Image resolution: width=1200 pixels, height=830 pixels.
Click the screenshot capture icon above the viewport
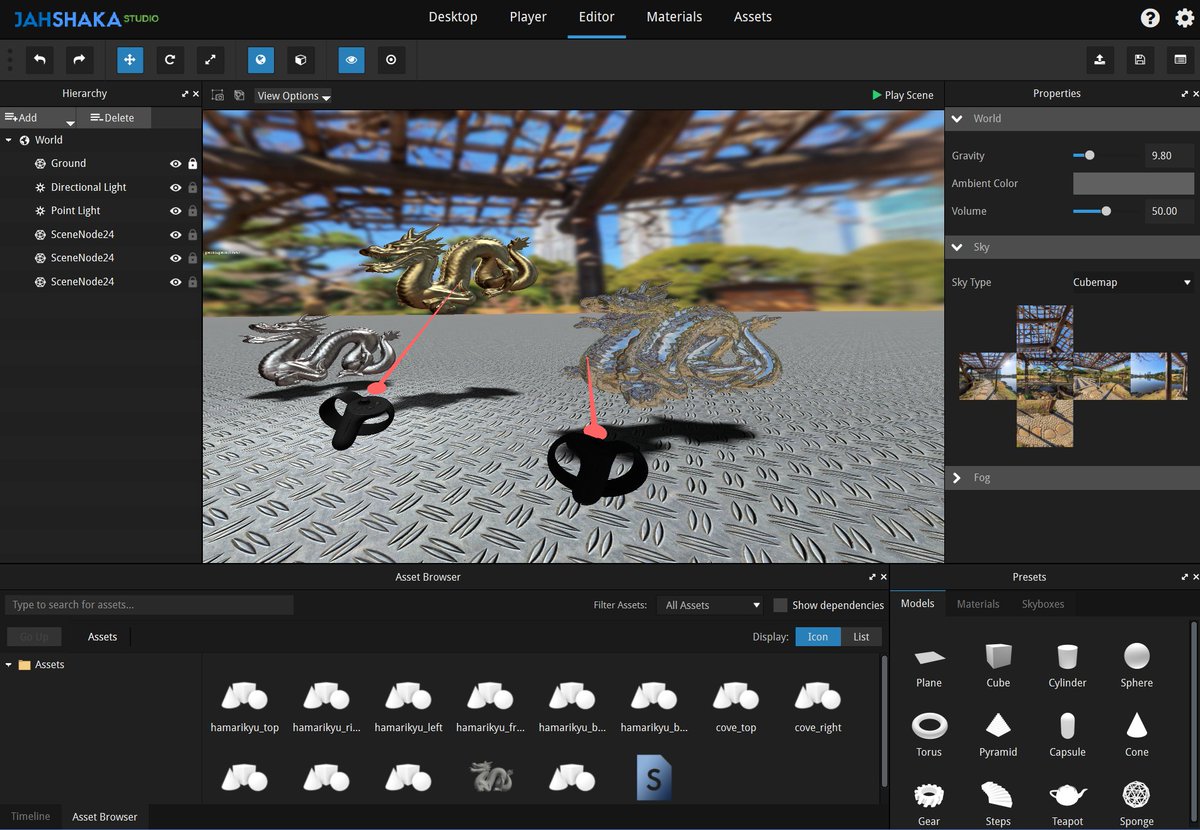pos(217,95)
